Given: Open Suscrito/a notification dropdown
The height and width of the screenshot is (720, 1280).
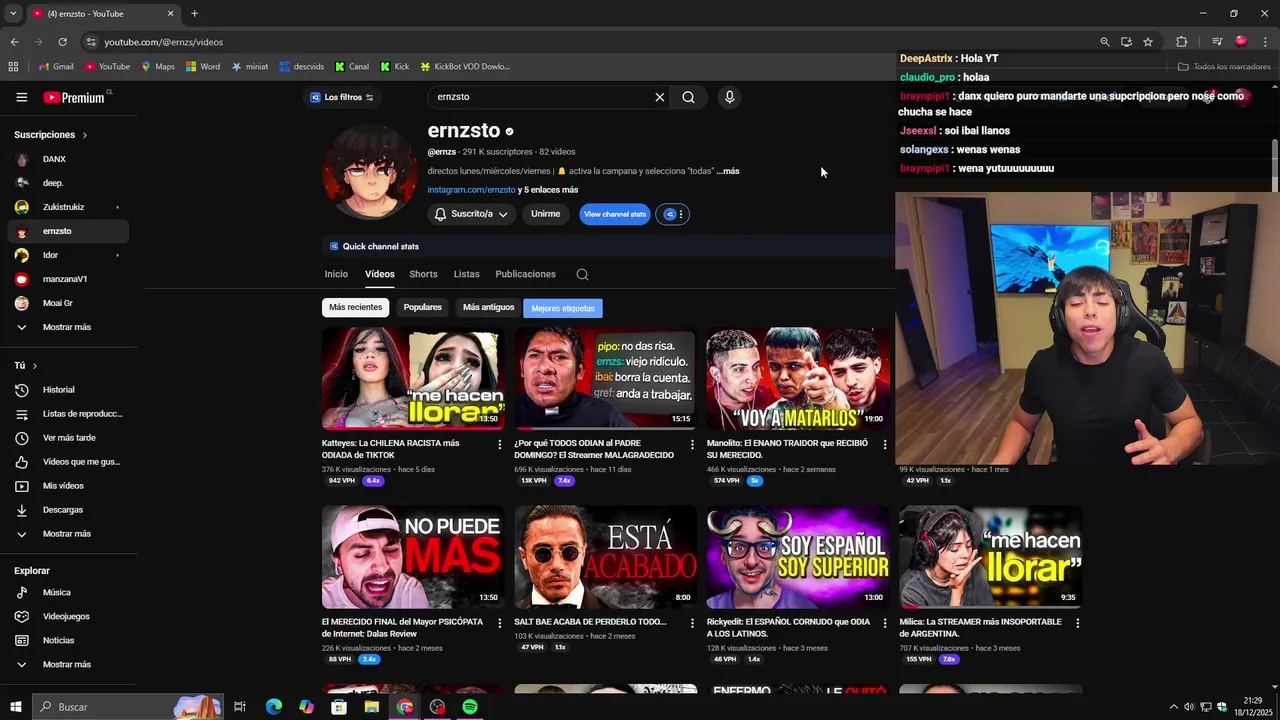Looking at the screenshot, I should tap(471, 214).
